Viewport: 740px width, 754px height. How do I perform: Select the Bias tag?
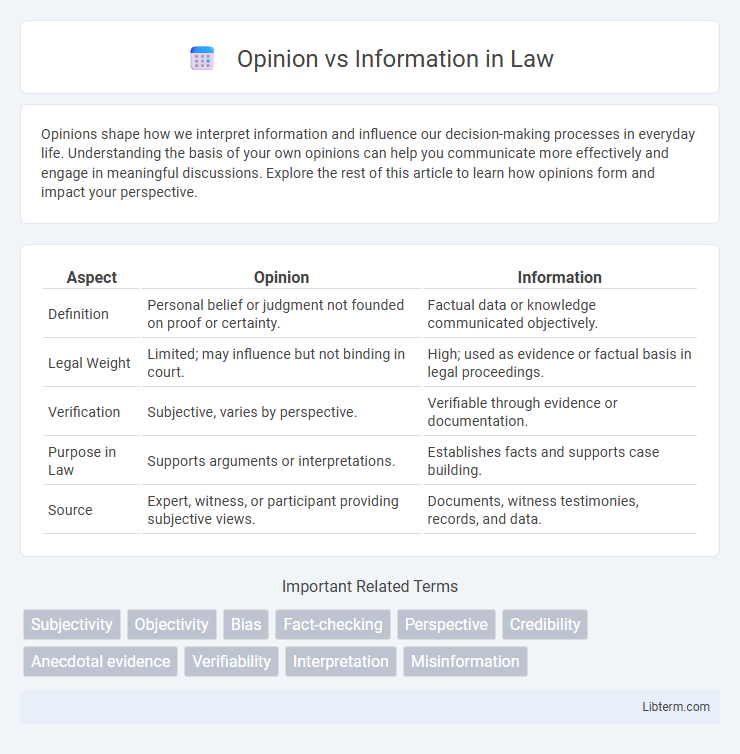[x=246, y=624]
